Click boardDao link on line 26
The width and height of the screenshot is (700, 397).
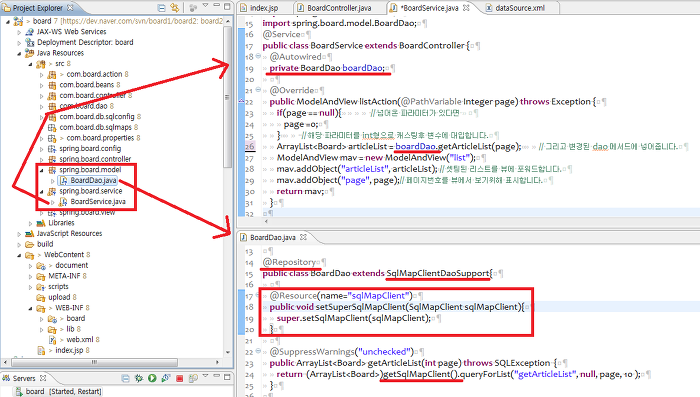[x=416, y=146]
